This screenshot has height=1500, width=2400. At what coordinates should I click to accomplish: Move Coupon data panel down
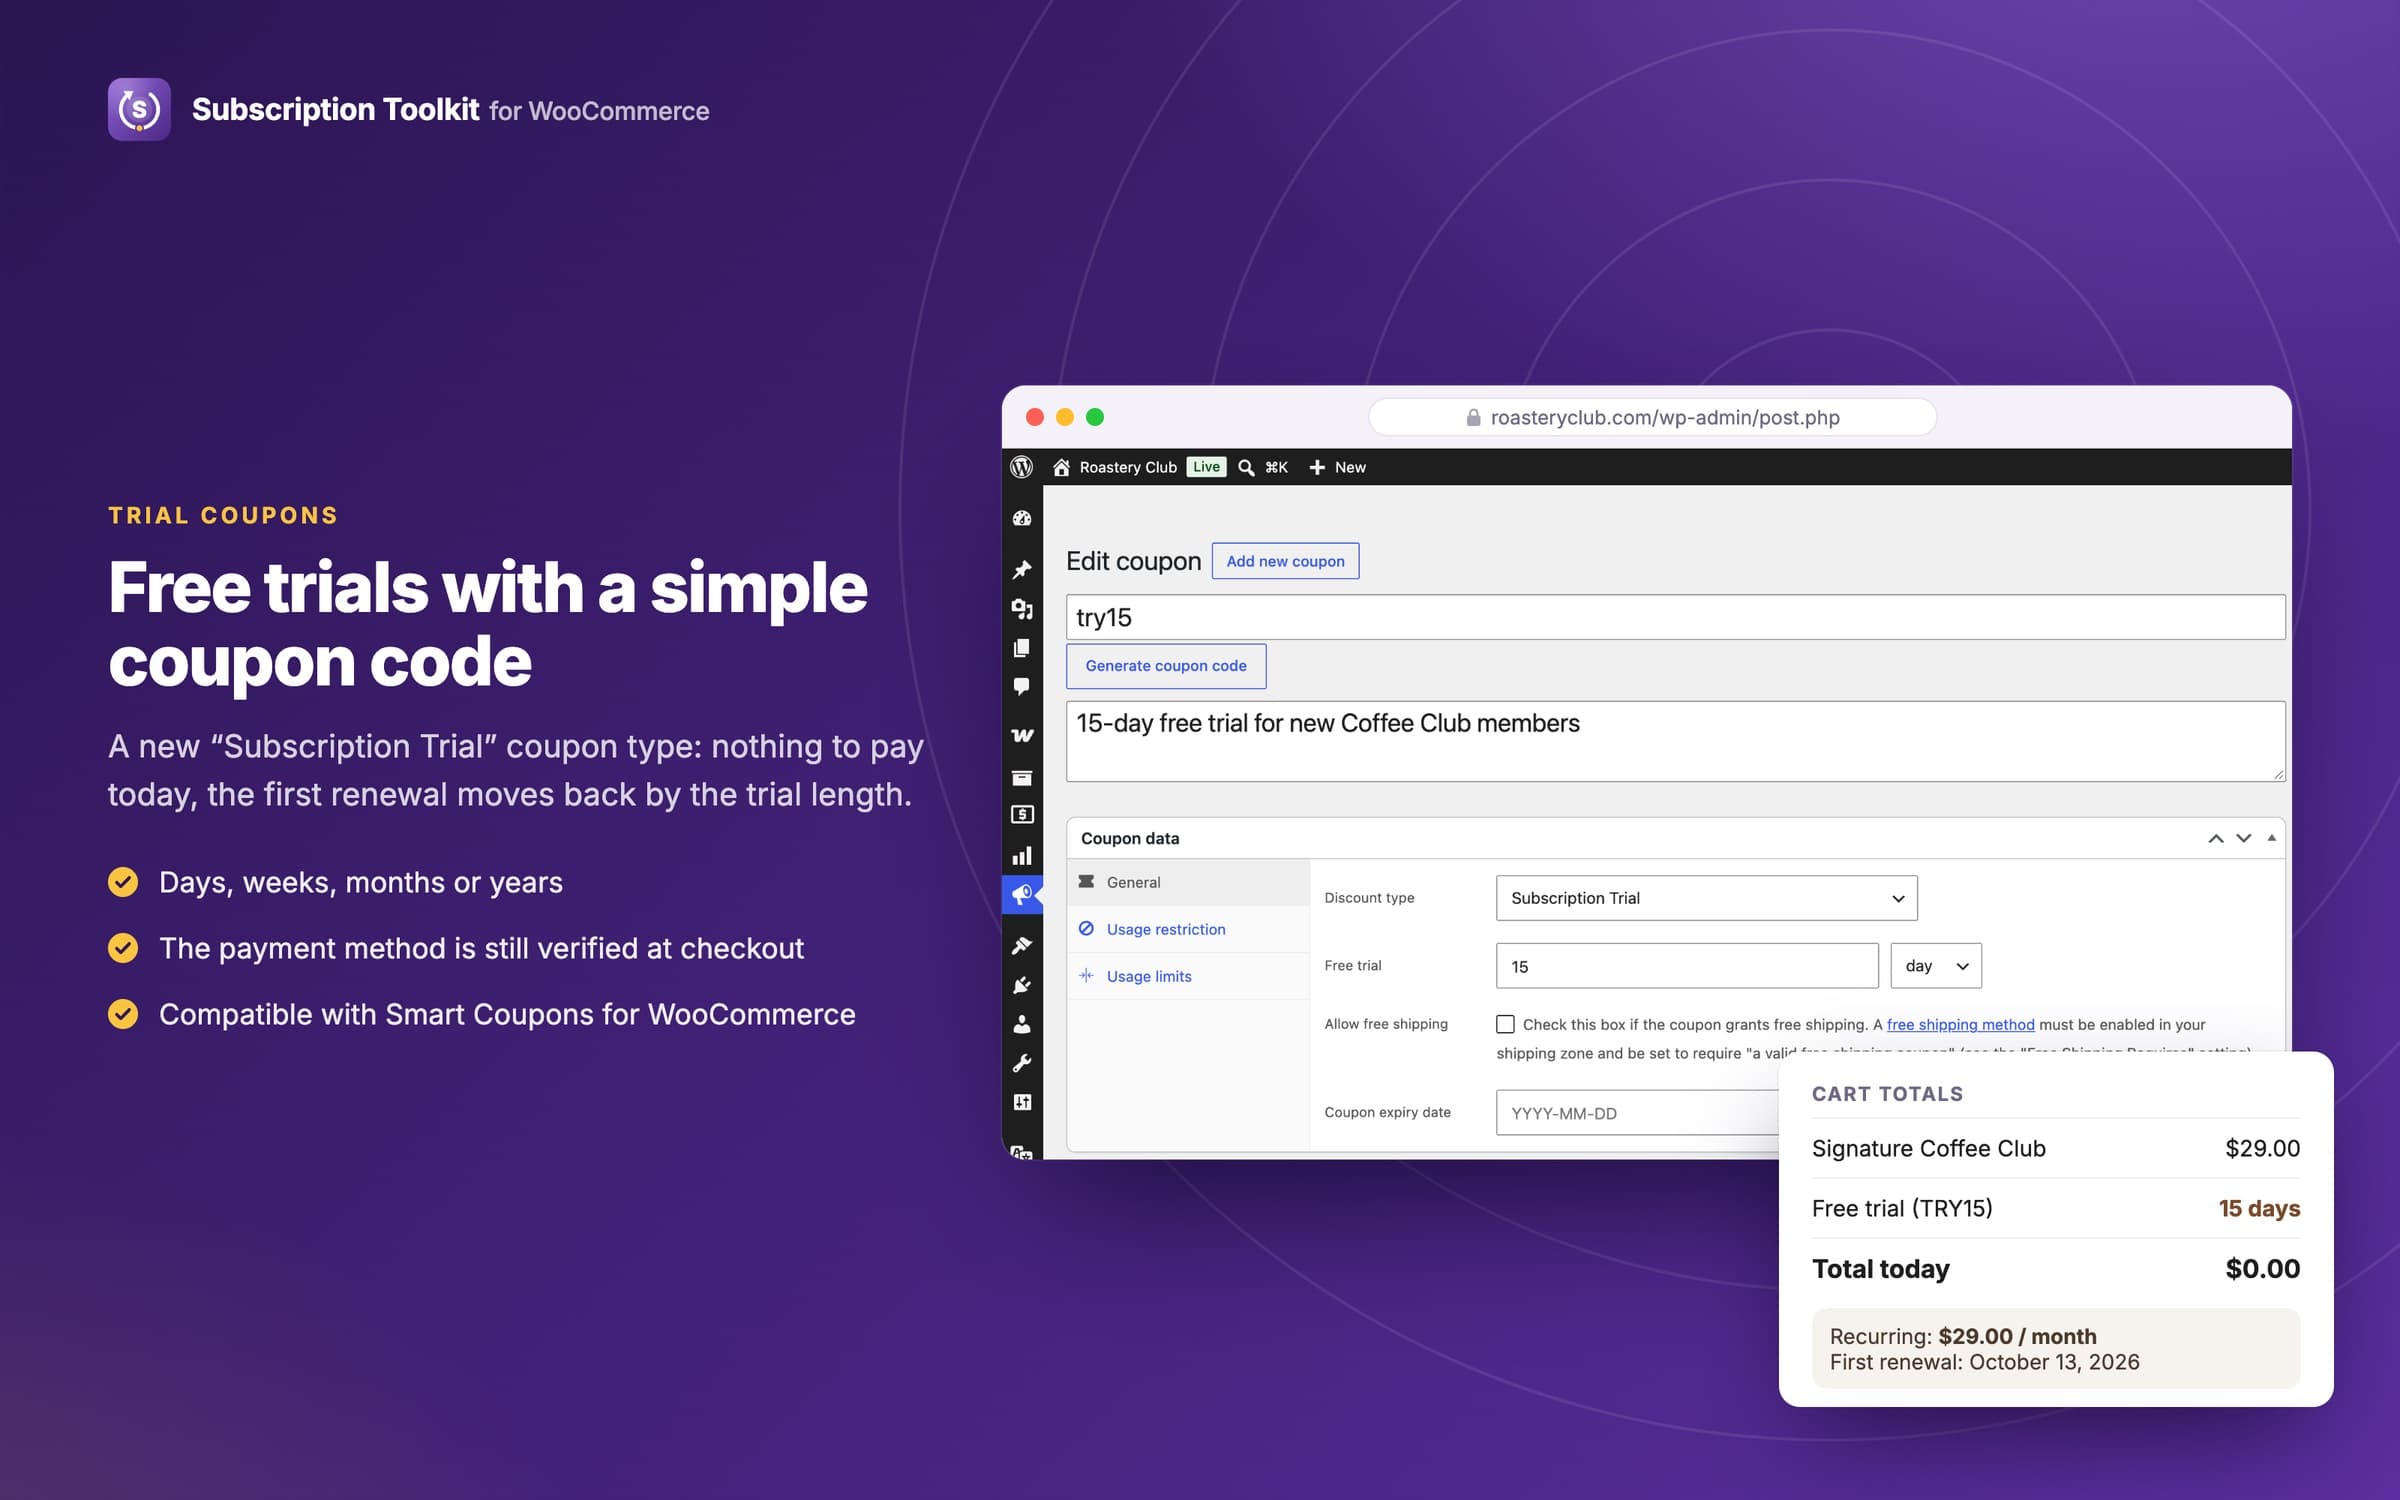2244,838
